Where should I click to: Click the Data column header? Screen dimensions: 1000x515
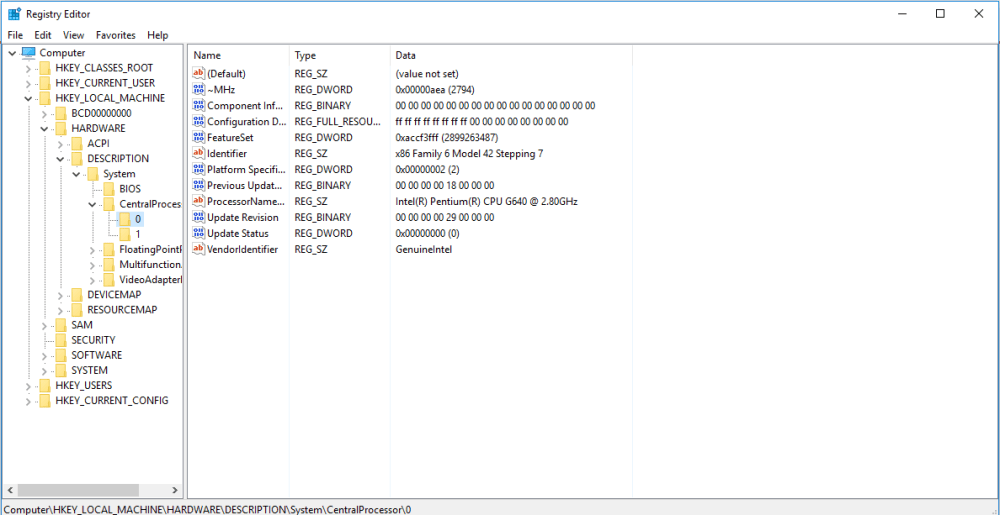[x=406, y=55]
